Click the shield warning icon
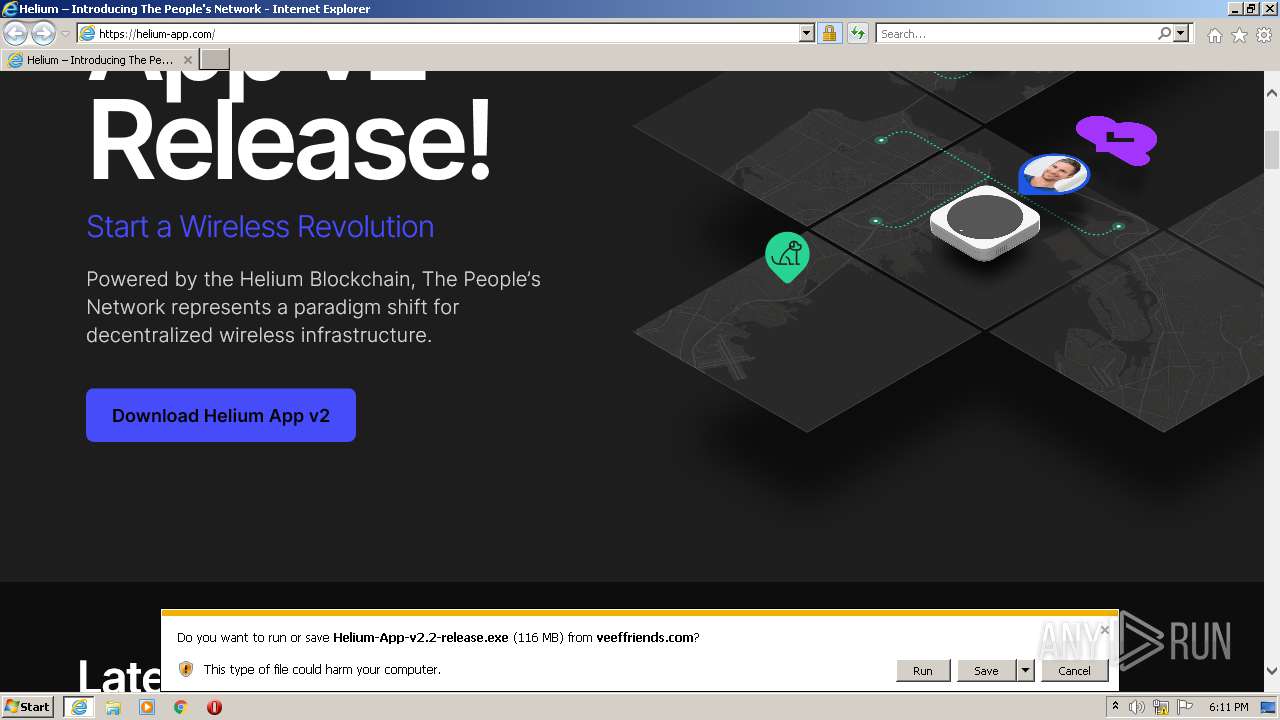1280x720 pixels. click(x=186, y=669)
